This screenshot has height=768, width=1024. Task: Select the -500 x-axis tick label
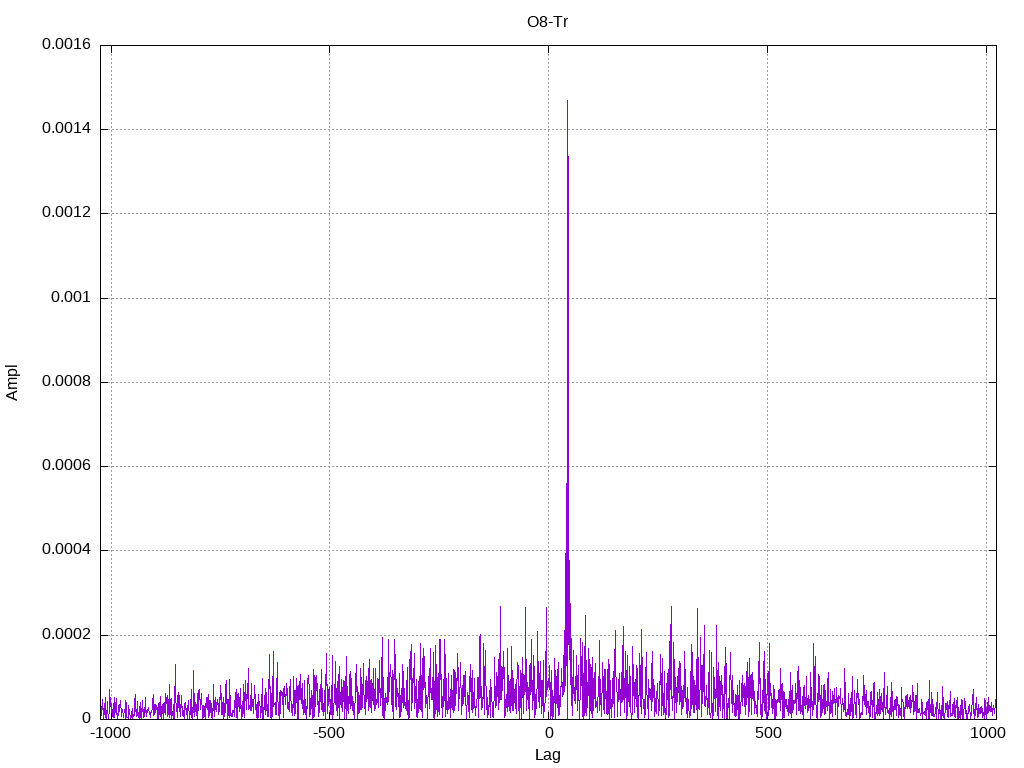click(329, 734)
